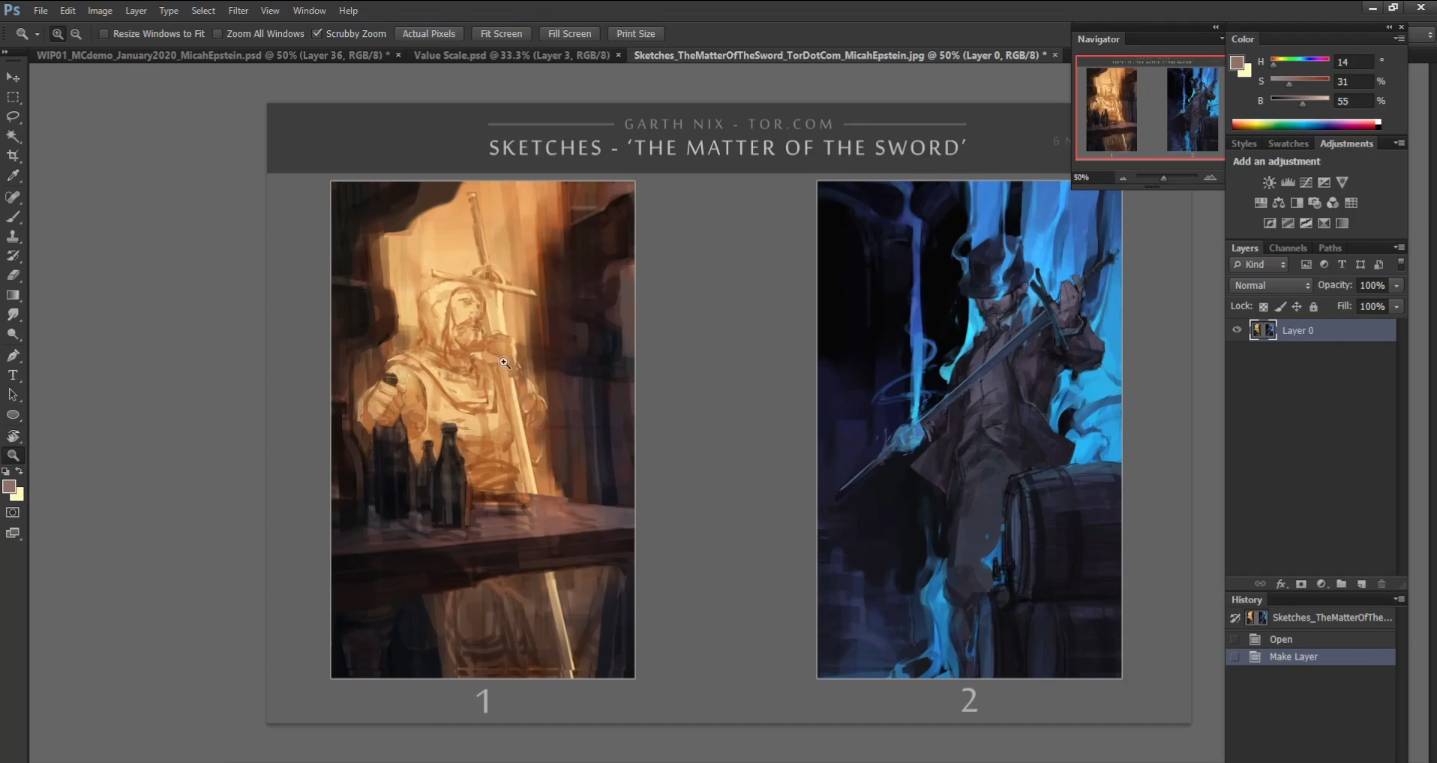Open the Adjustments panel flyout menu
The image size is (1437, 763).
[1399, 143]
